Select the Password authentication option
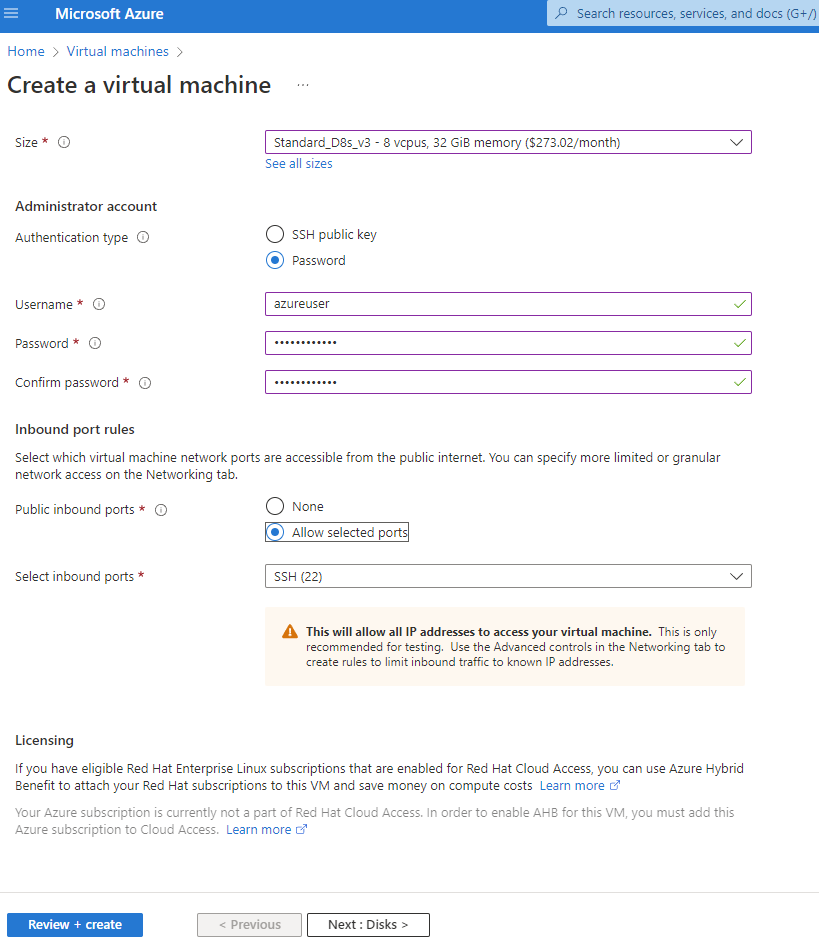This screenshot has height=941, width=819. click(275, 260)
